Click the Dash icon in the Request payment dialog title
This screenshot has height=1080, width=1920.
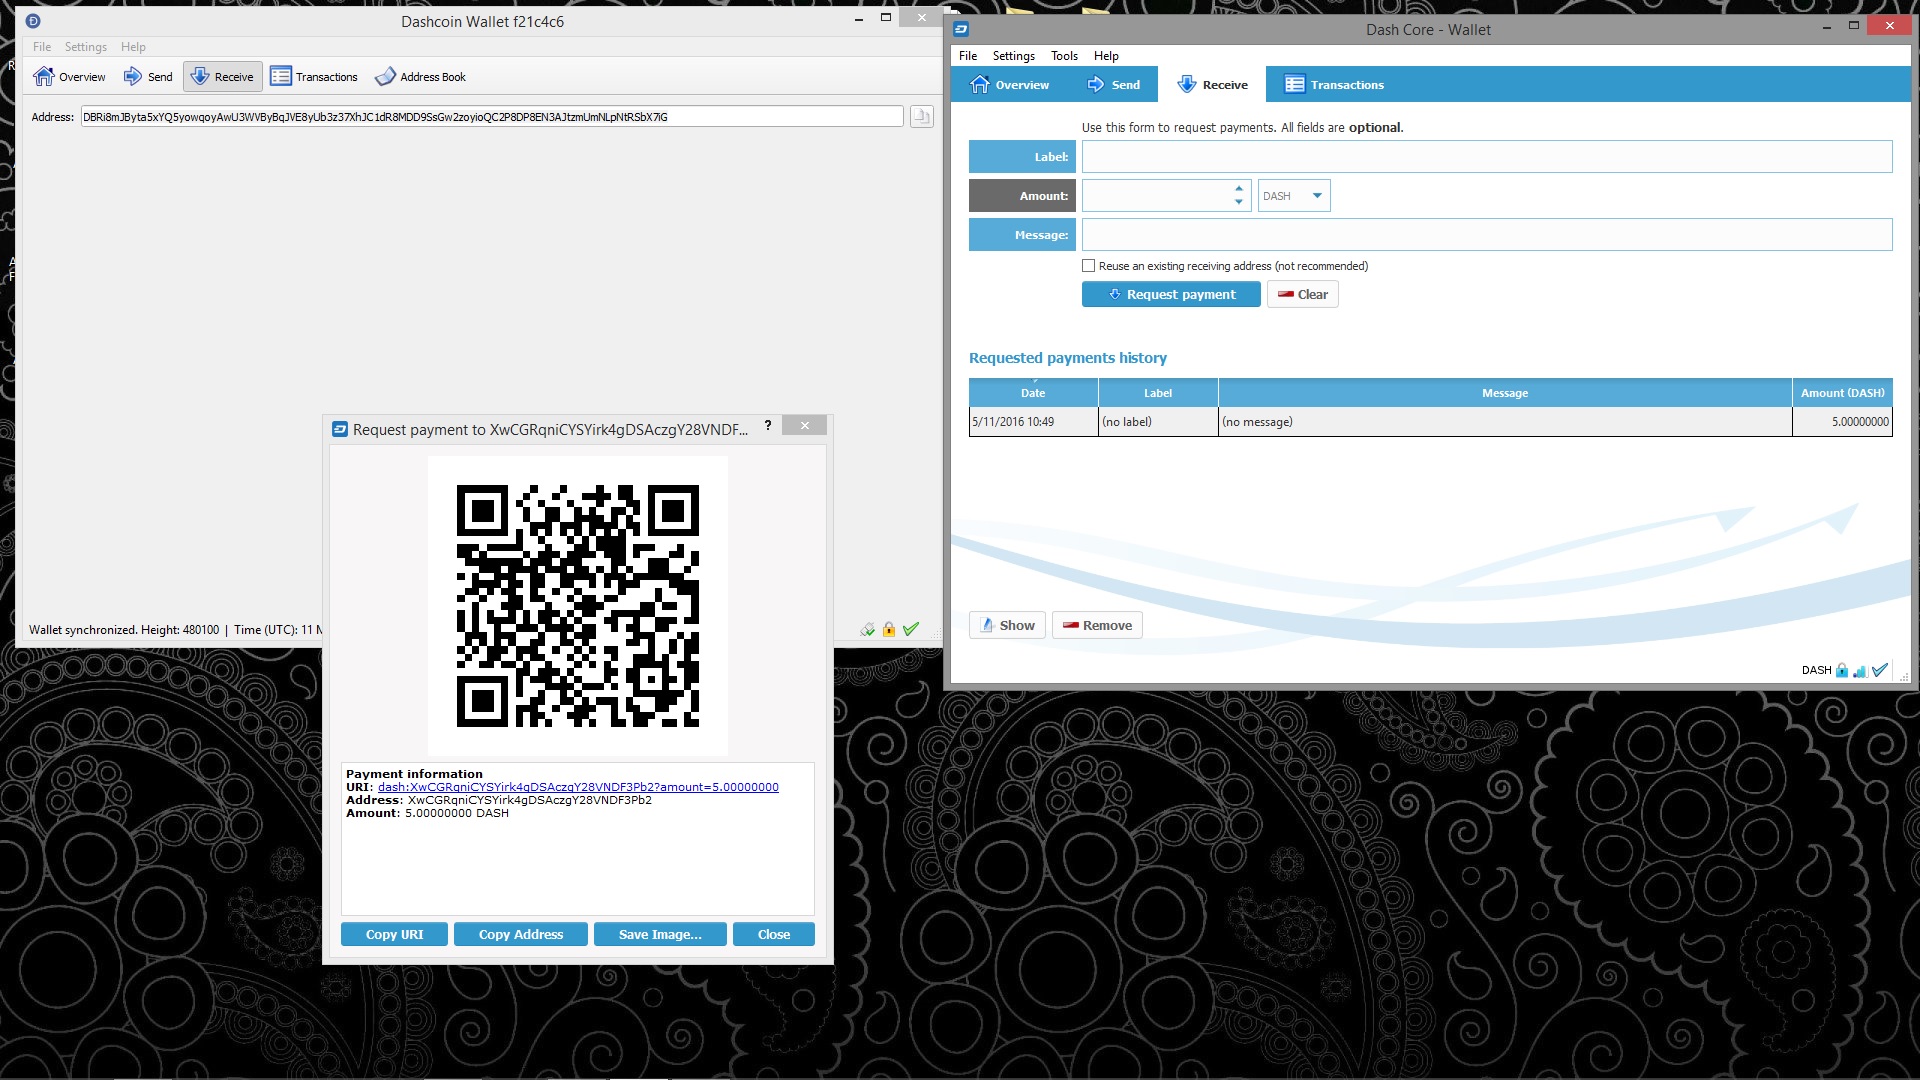coord(339,430)
